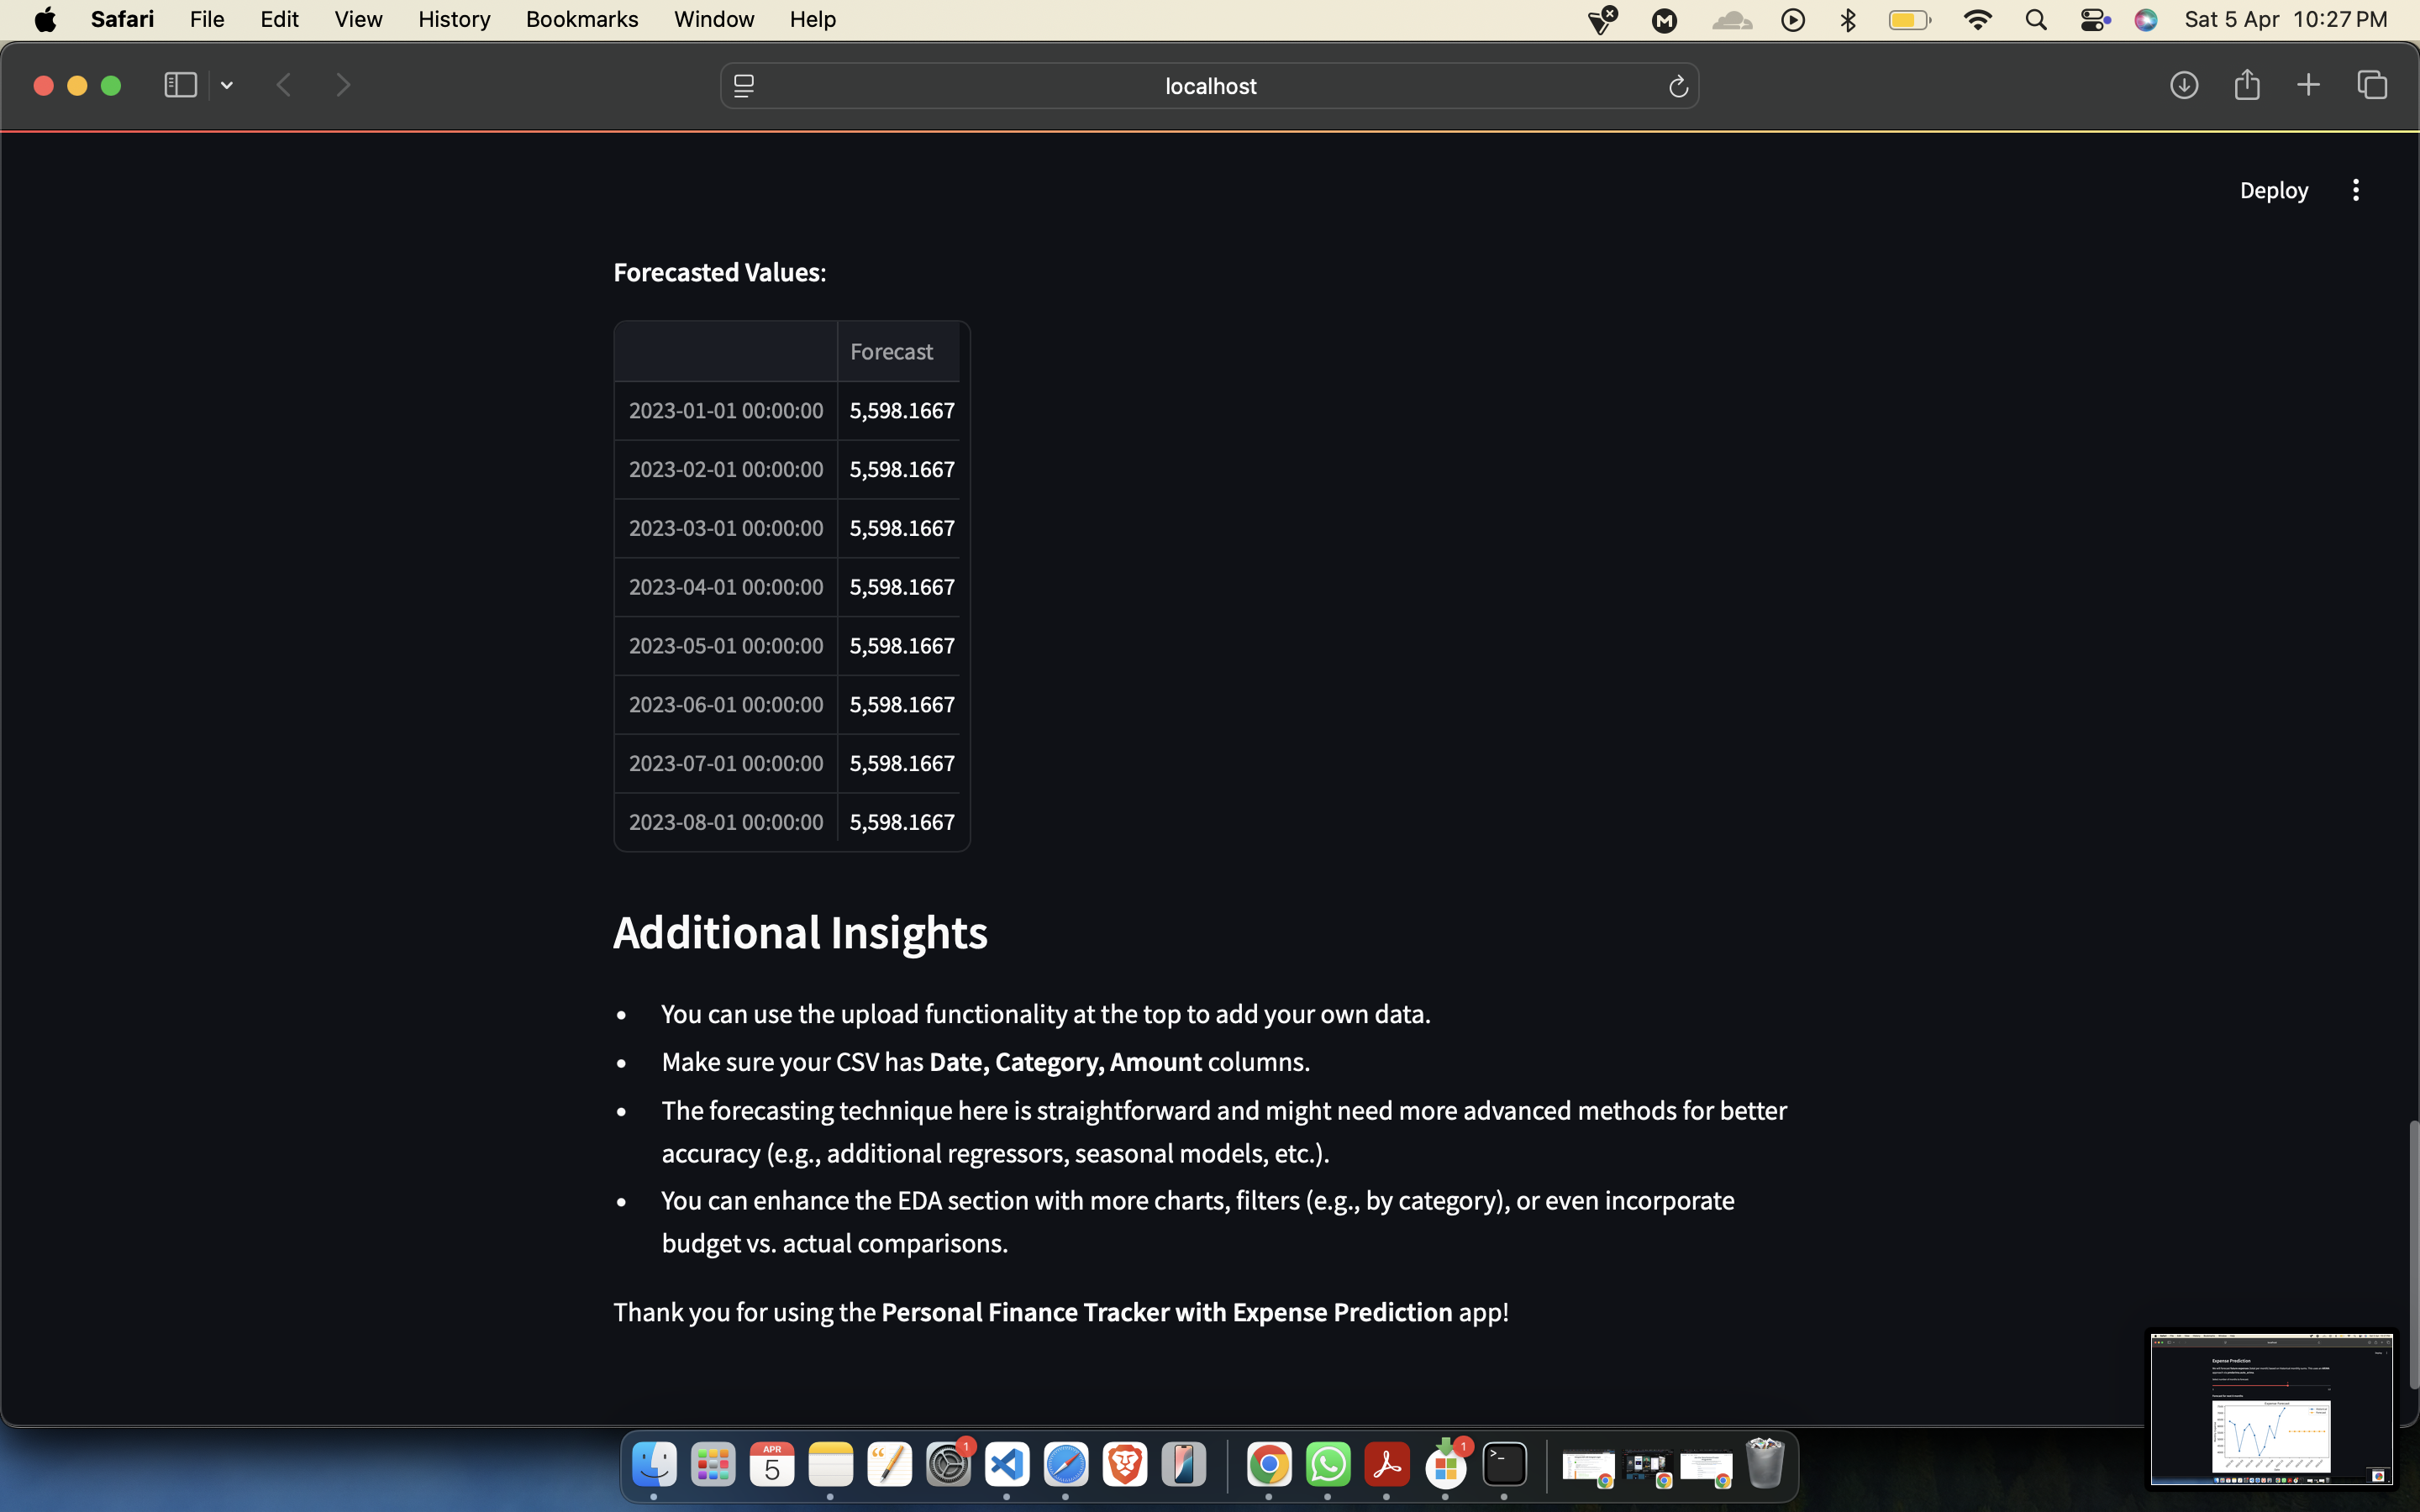Click the Wi-Fi status icon

[x=1977, y=20]
